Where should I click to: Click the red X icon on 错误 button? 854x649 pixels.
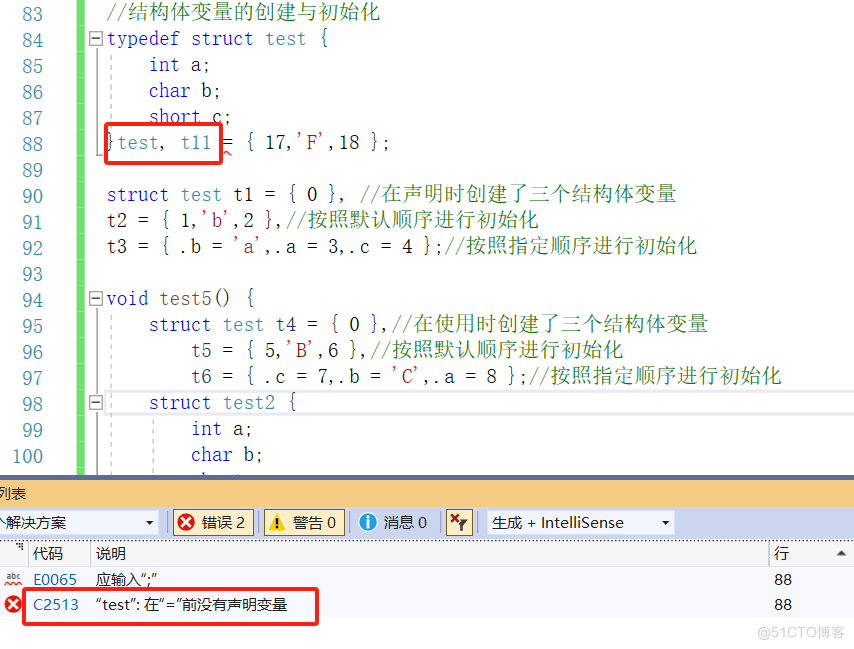[186, 521]
